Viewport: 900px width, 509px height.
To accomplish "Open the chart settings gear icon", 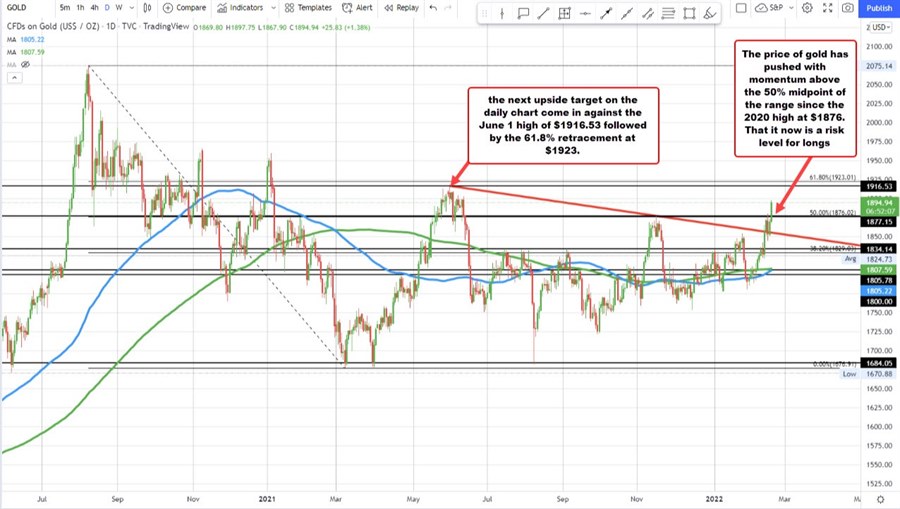I will tap(807, 8).
